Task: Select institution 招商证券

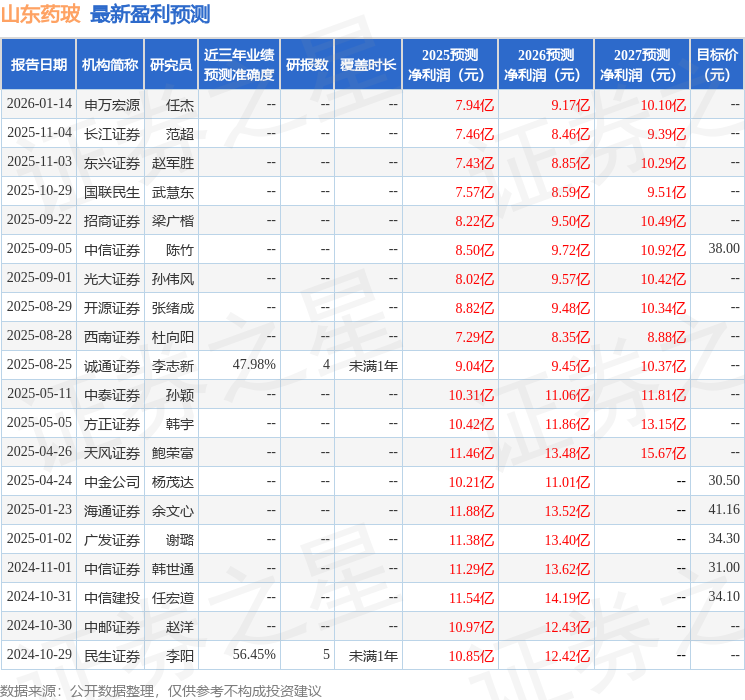Action: 112,221
